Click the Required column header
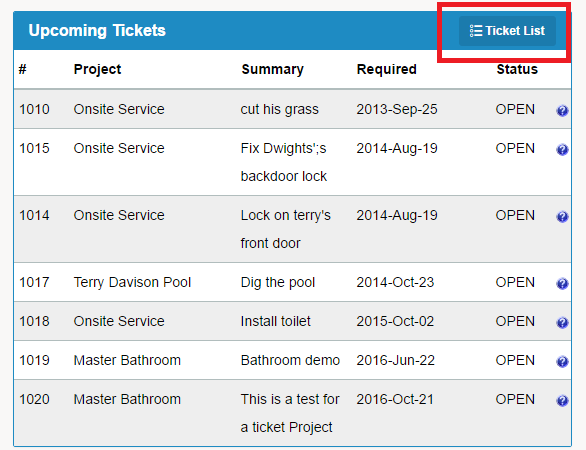 [x=386, y=69]
